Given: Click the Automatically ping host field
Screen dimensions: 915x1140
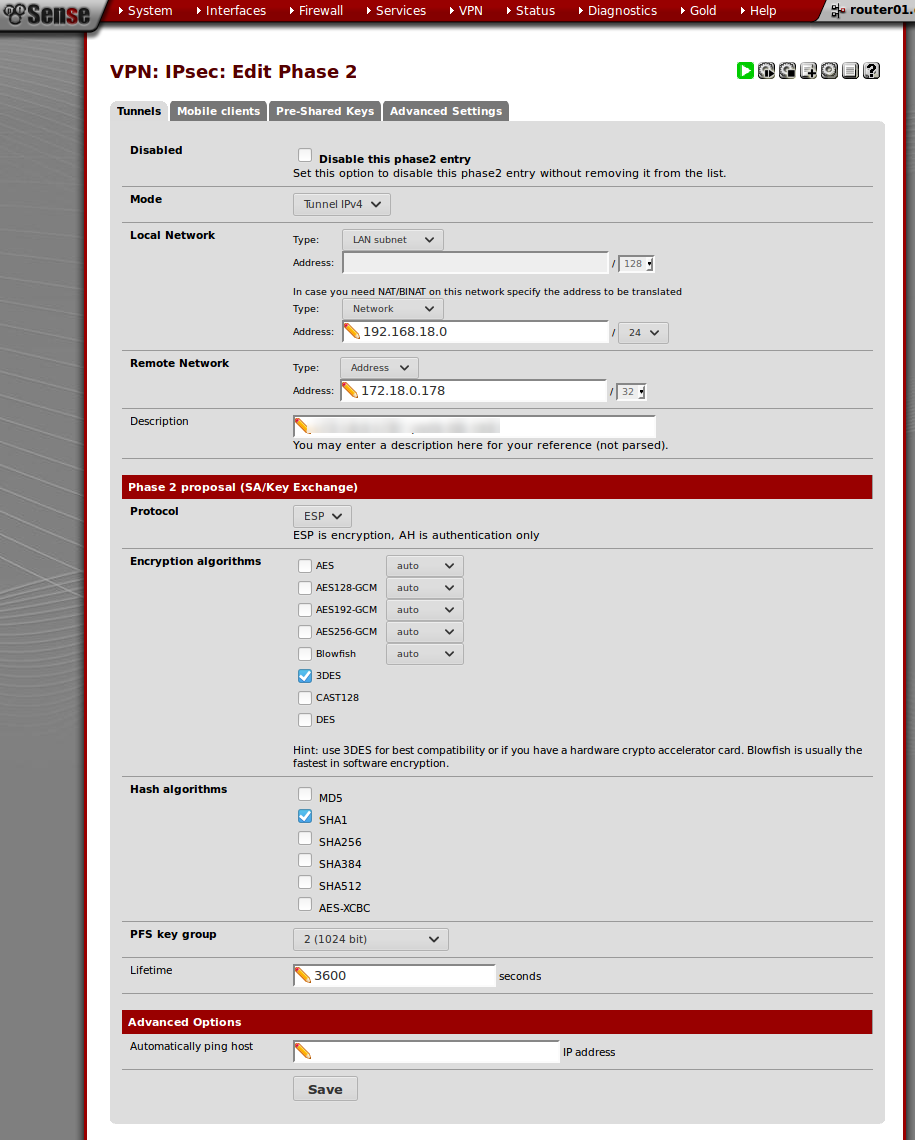Looking at the screenshot, I should [426, 1052].
